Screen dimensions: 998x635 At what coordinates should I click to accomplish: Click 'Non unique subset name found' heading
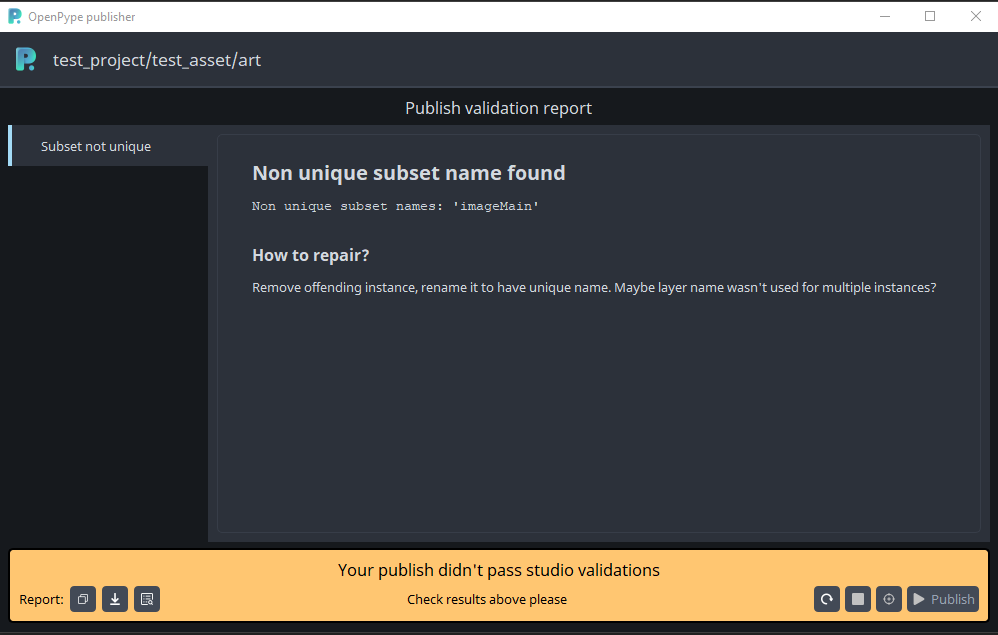tap(409, 173)
